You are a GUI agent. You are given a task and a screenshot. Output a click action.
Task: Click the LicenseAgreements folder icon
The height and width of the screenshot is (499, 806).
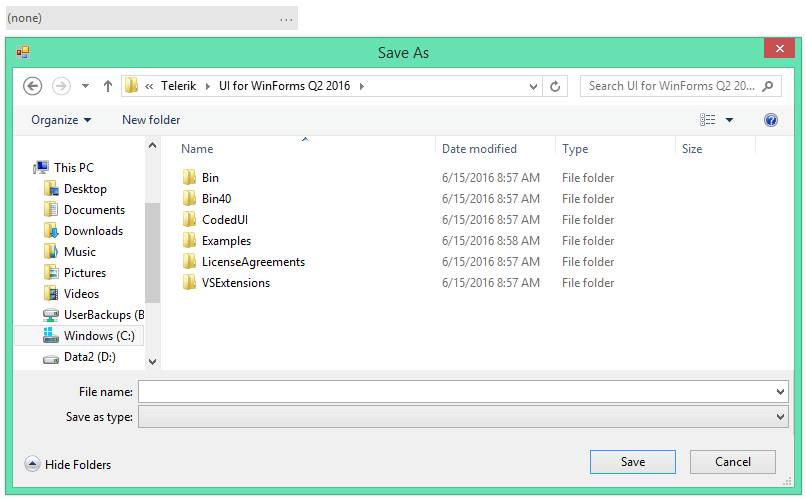coord(189,262)
